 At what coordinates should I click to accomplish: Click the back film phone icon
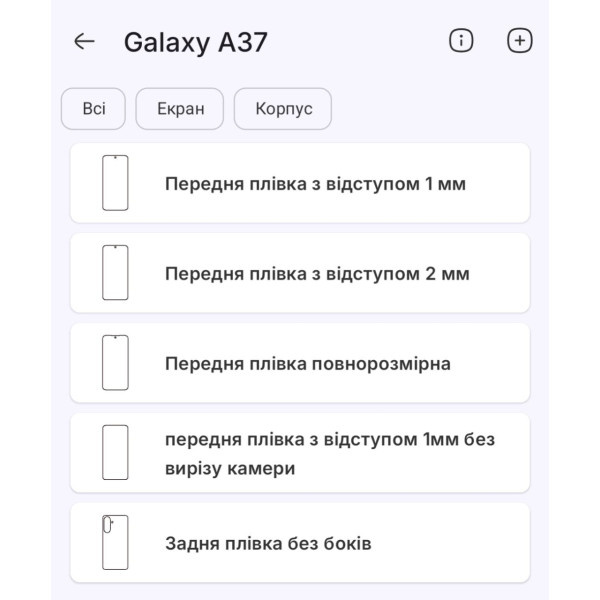pyautogui.click(x=115, y=542)
